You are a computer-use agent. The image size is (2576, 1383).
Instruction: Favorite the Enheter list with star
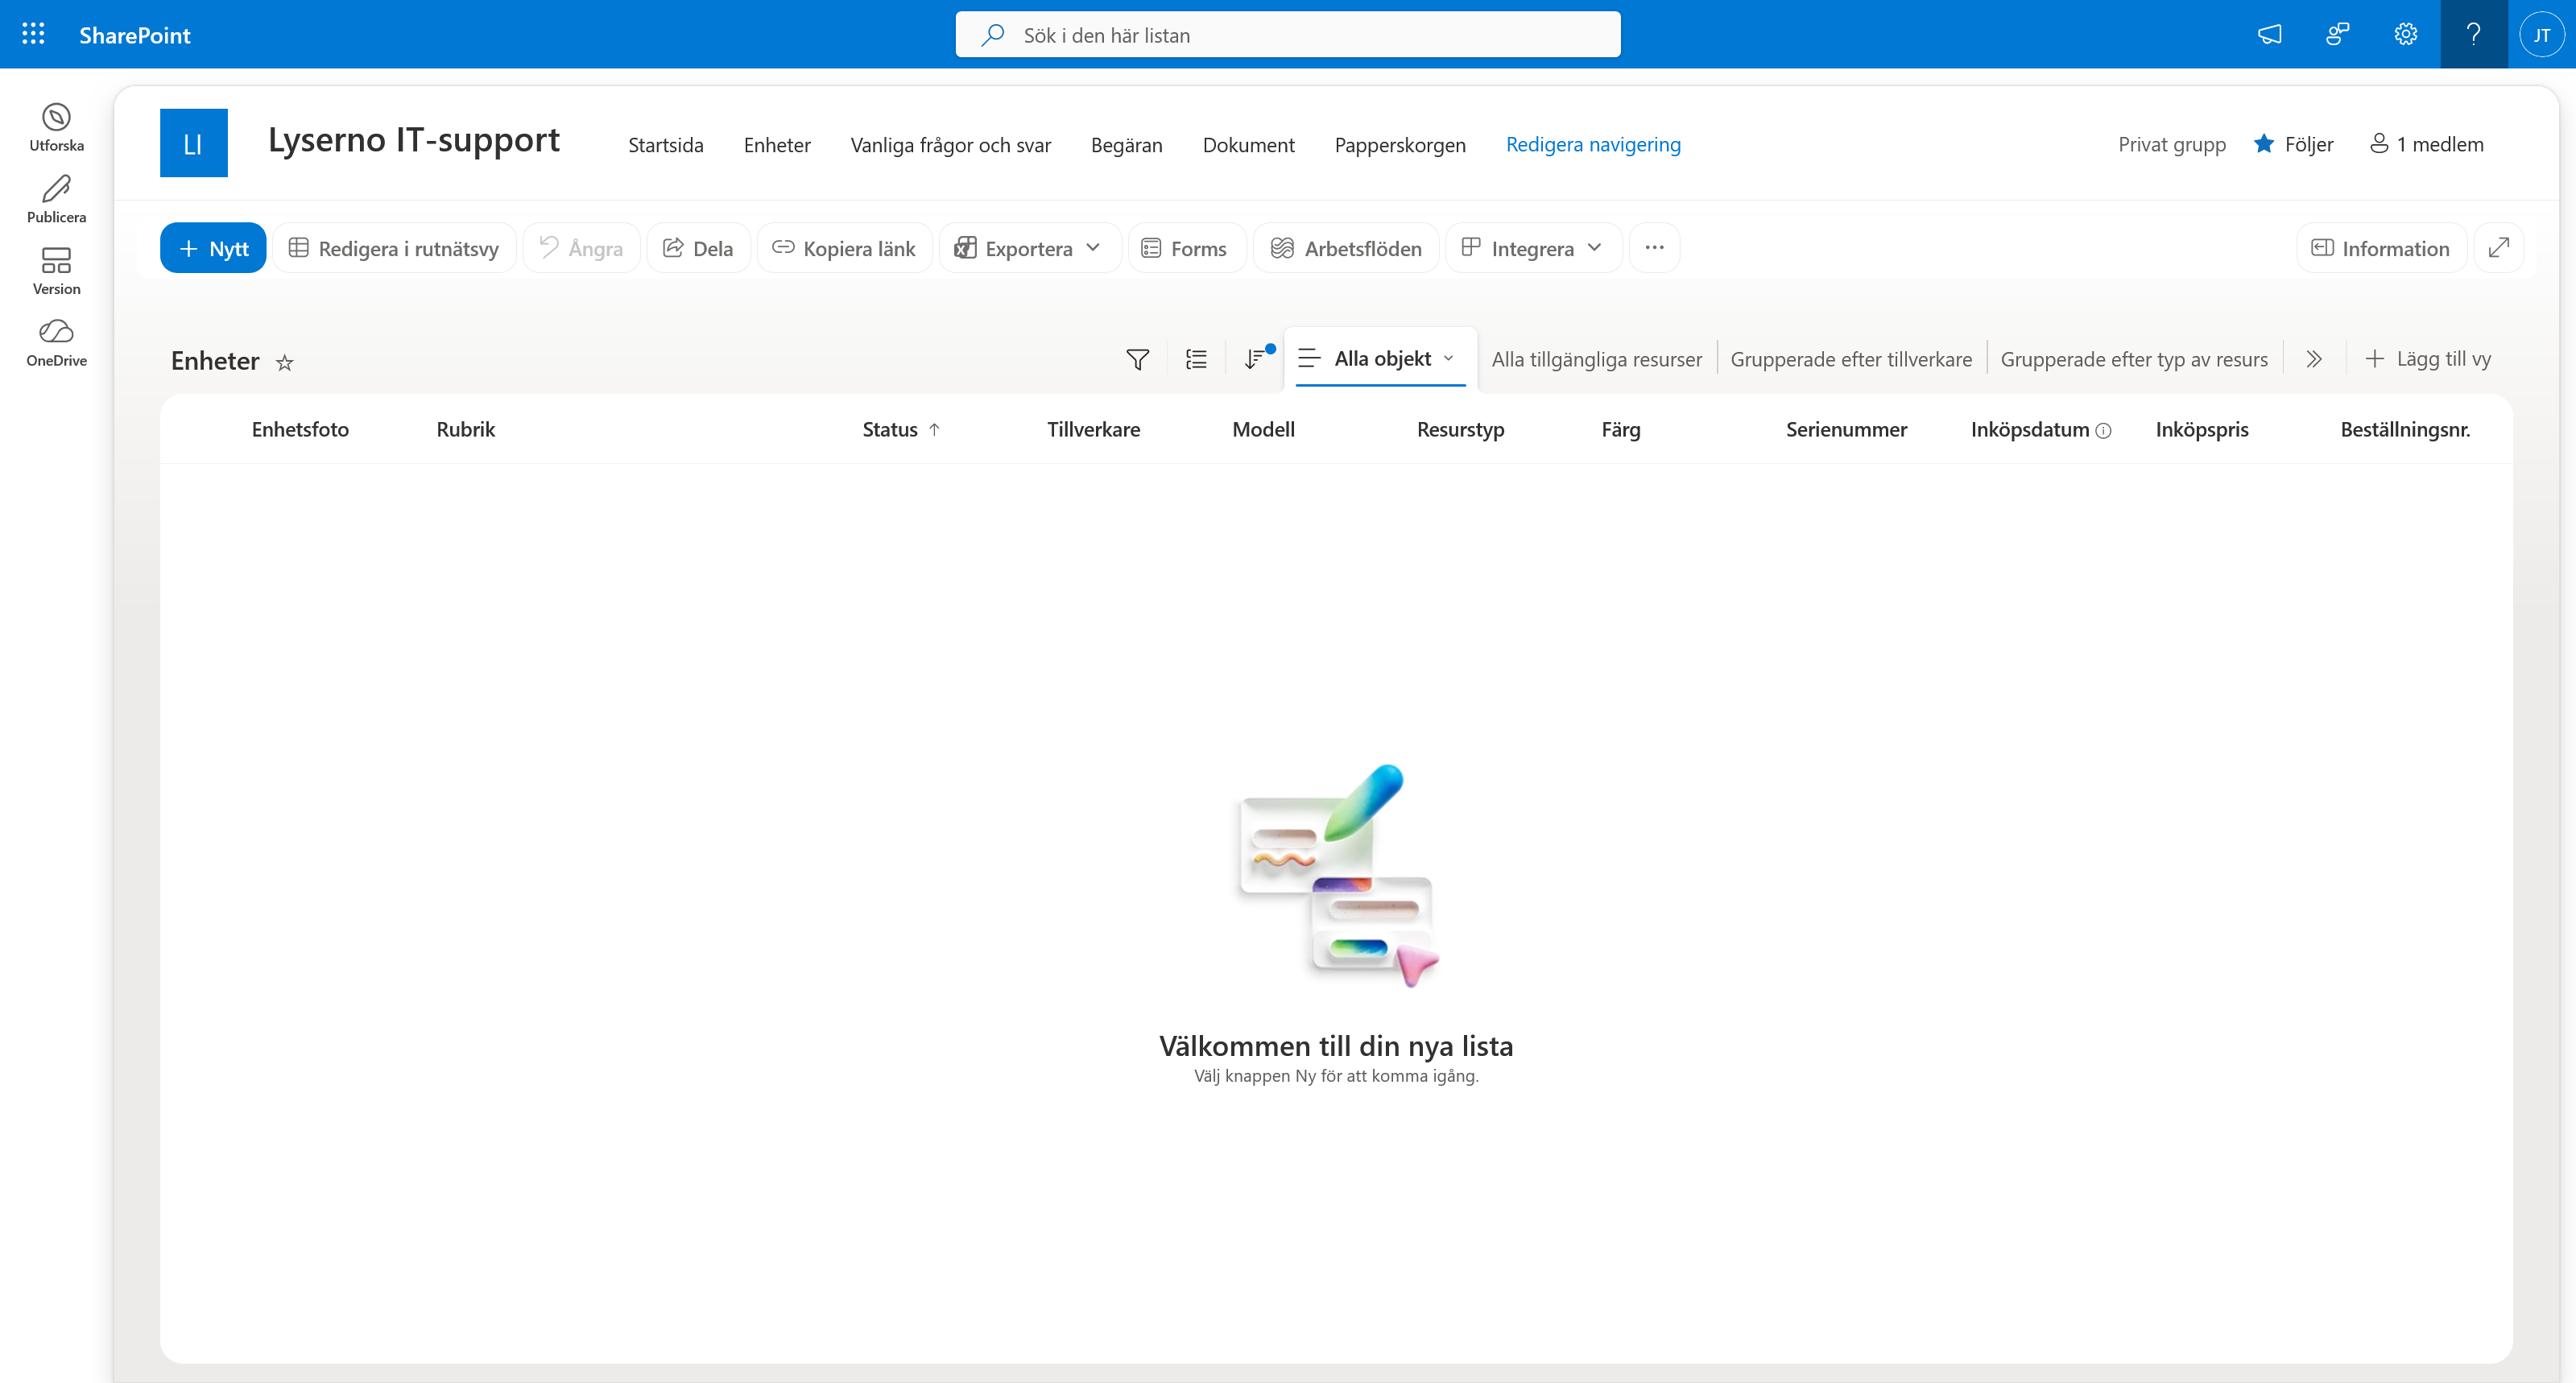point(285,362)
